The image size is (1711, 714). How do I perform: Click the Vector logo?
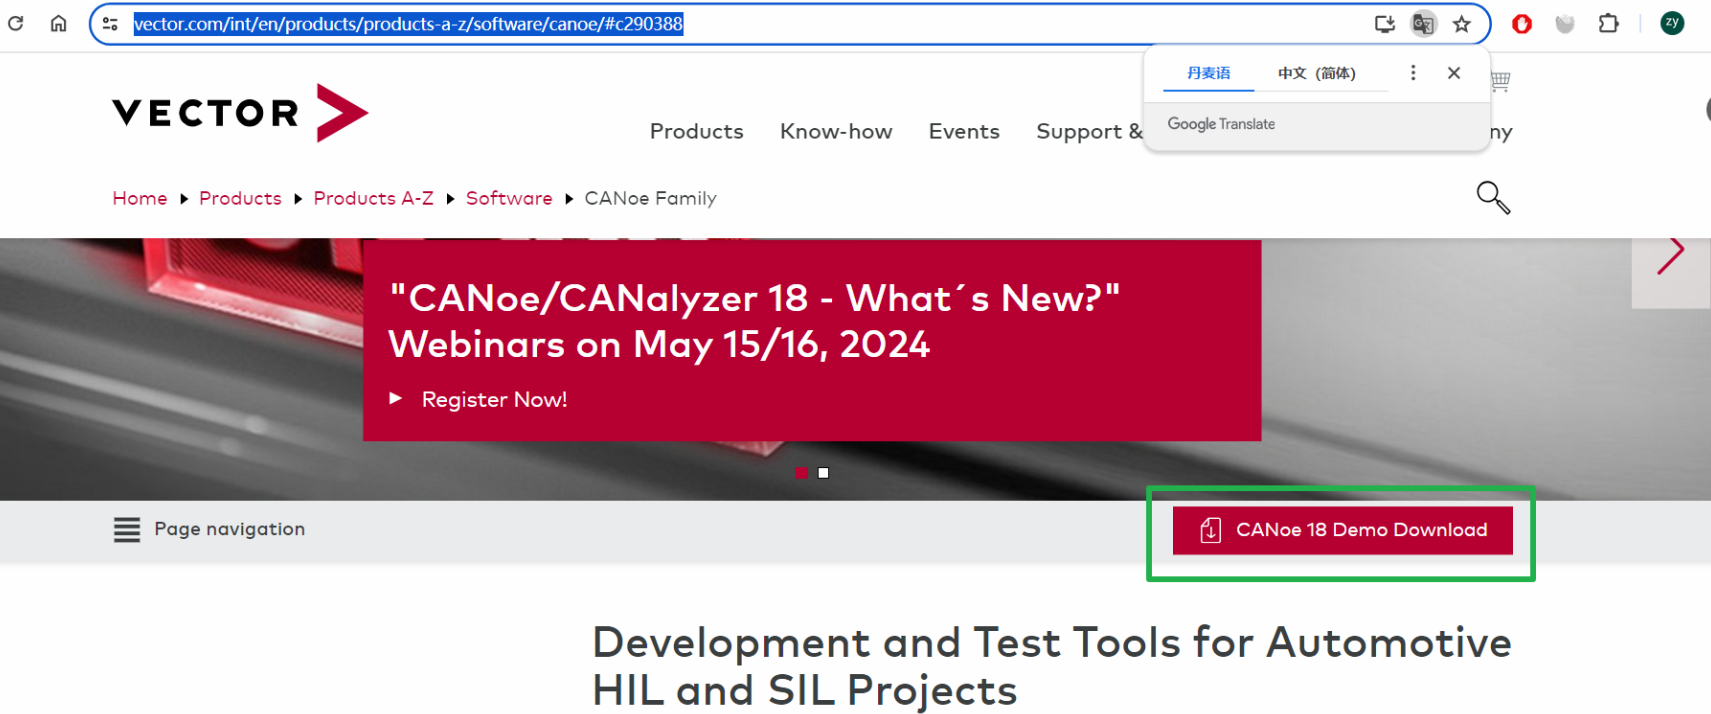240,113
